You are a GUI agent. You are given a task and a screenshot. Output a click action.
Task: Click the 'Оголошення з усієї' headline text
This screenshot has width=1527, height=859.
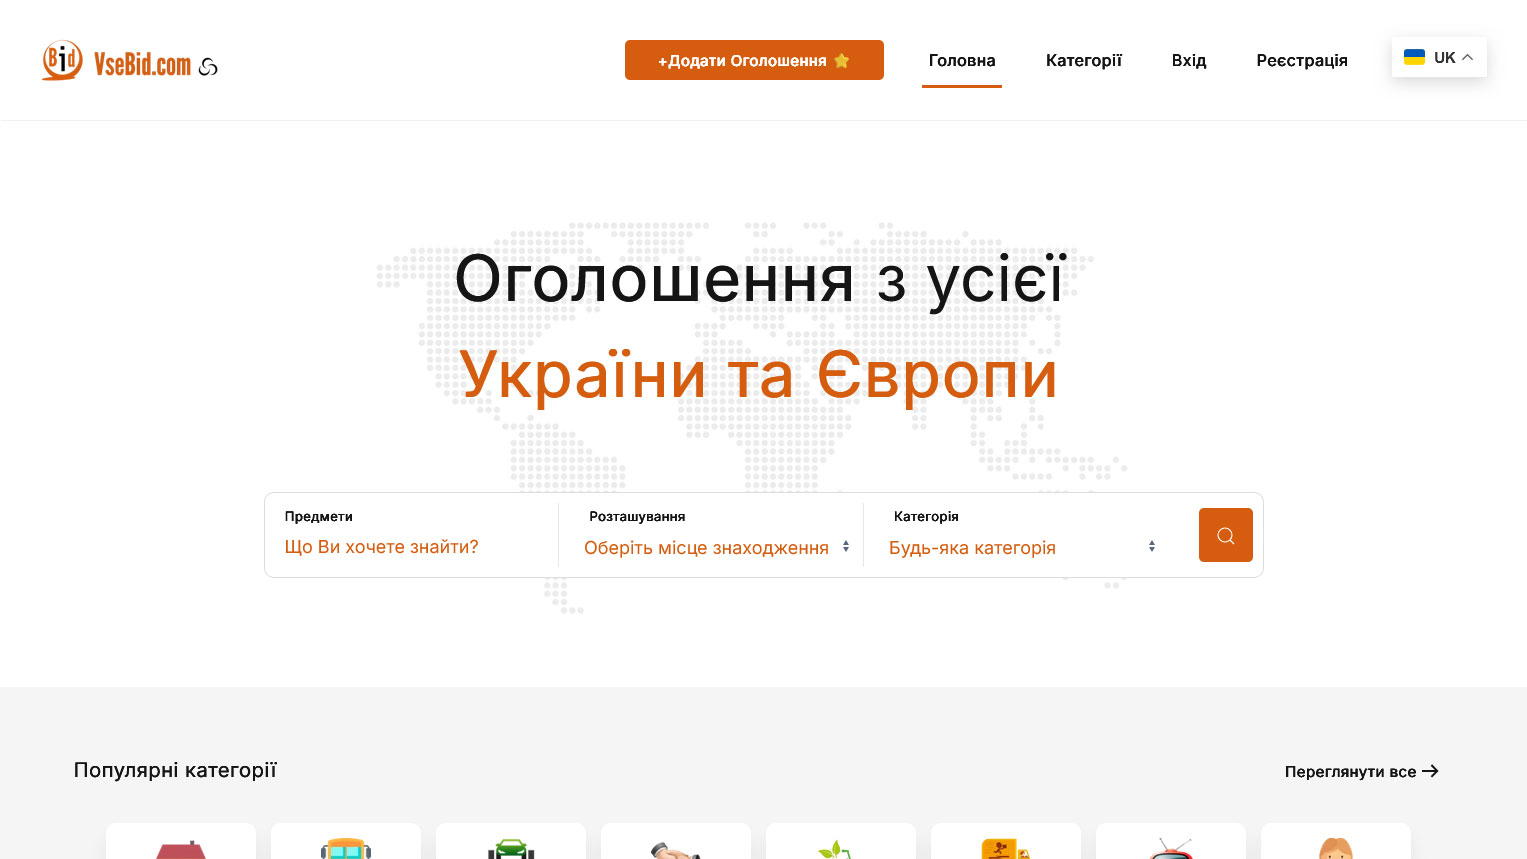click(761, 279)
